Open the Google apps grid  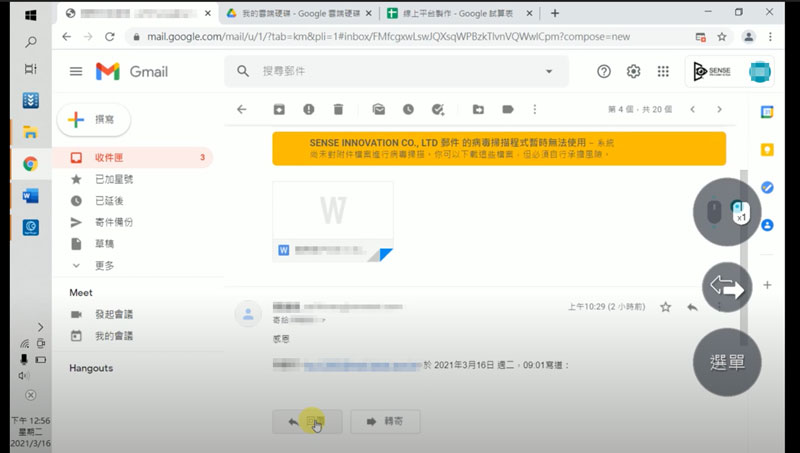coord(663,71)
